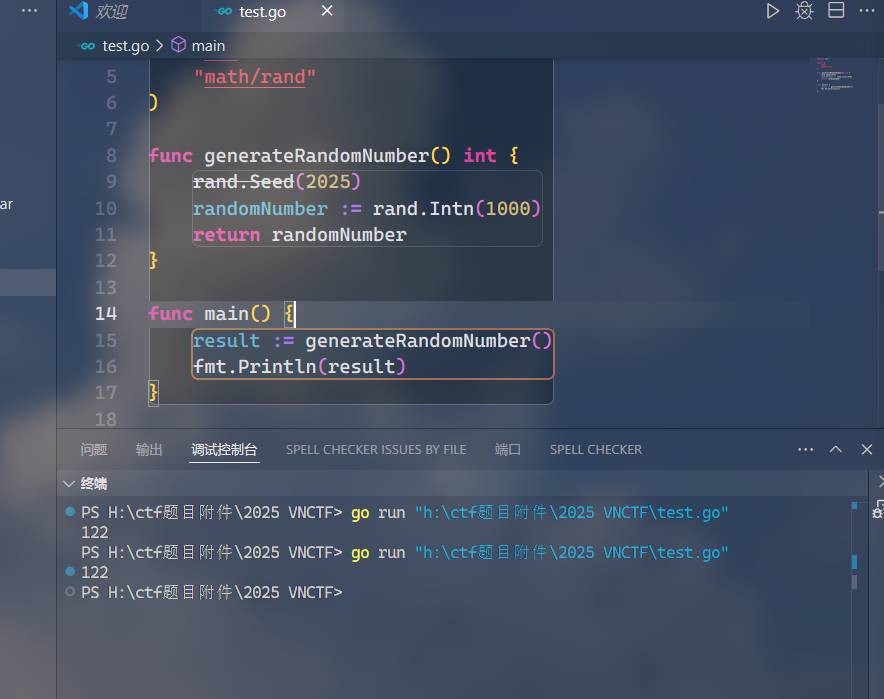Open panel more actions ellipsis
Screen dimensions: 884x699
[805, 450]
